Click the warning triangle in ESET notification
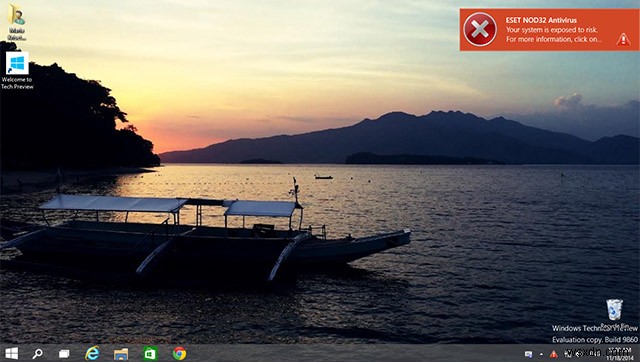 click(623, 40)
